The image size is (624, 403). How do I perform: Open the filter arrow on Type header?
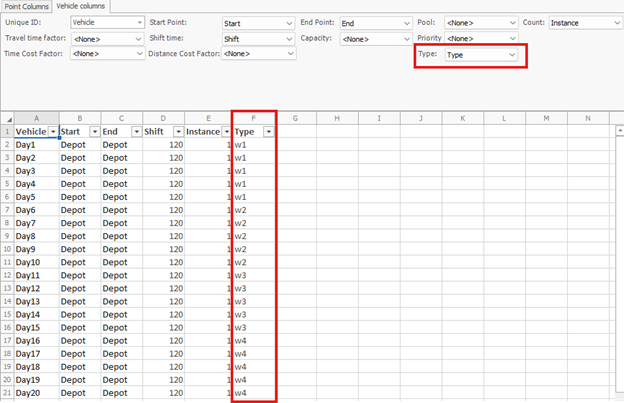click(x=268, y=132)
